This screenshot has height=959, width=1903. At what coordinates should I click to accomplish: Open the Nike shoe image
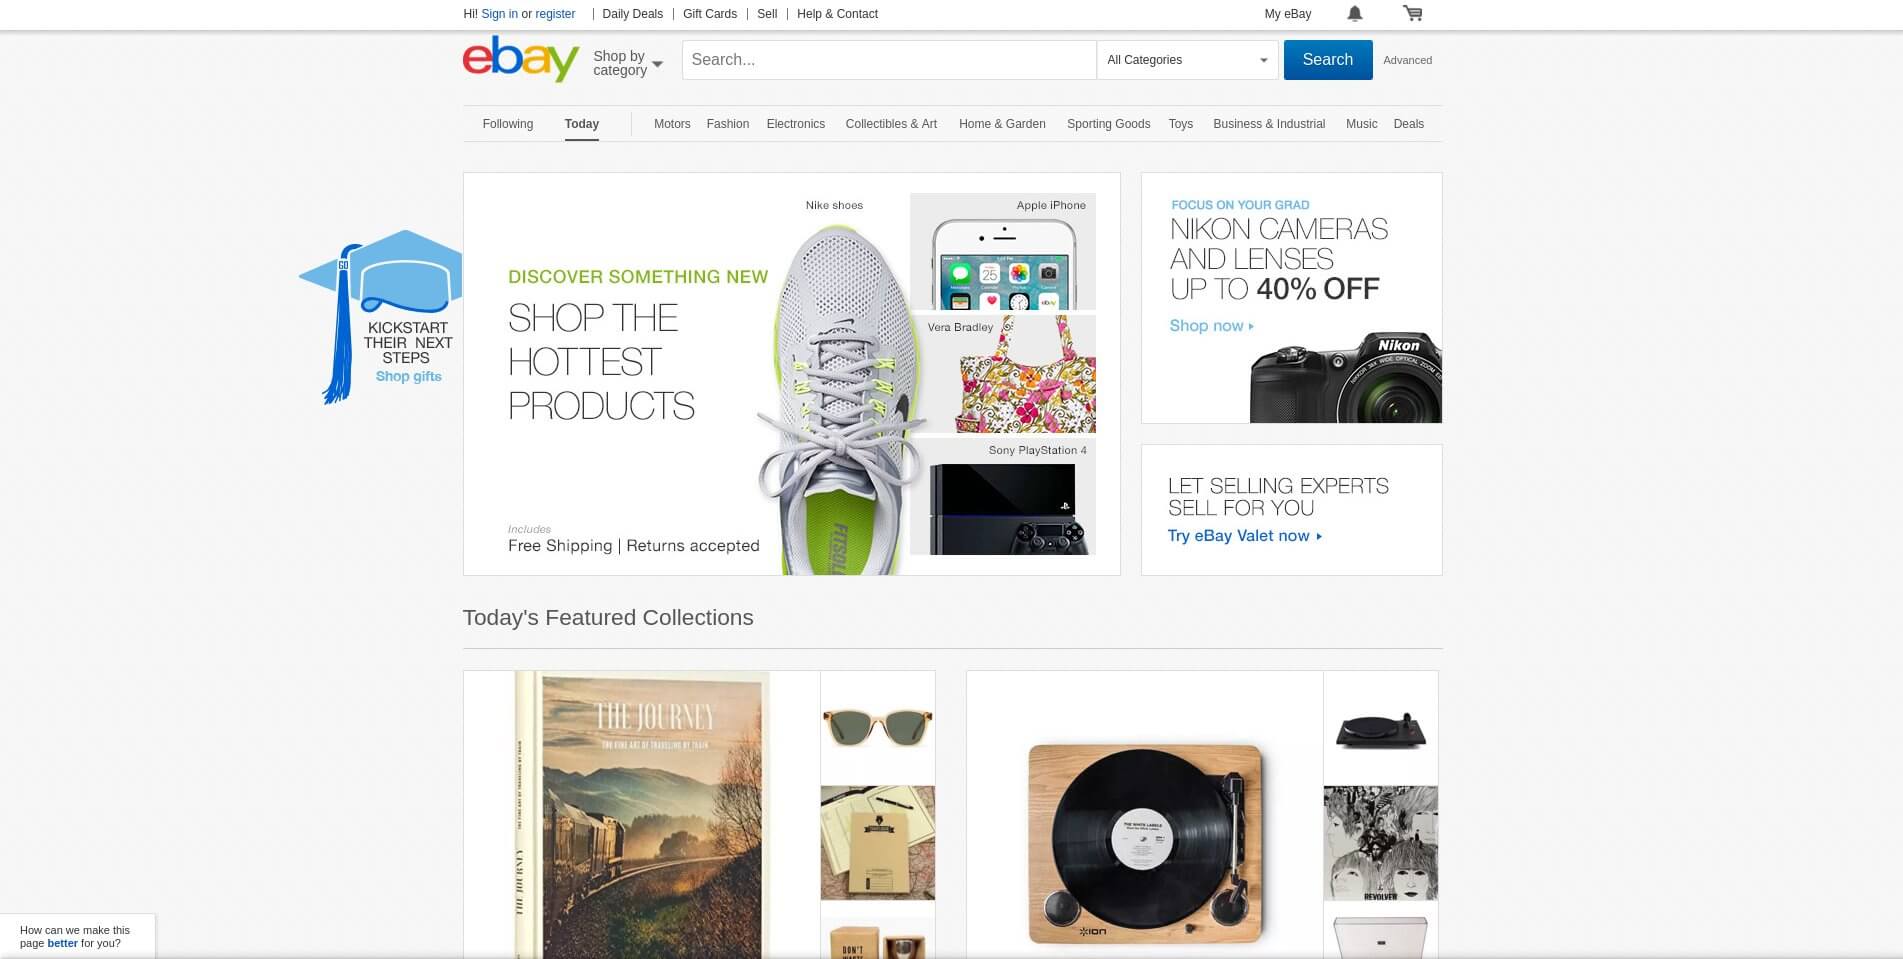coord(840,400)
